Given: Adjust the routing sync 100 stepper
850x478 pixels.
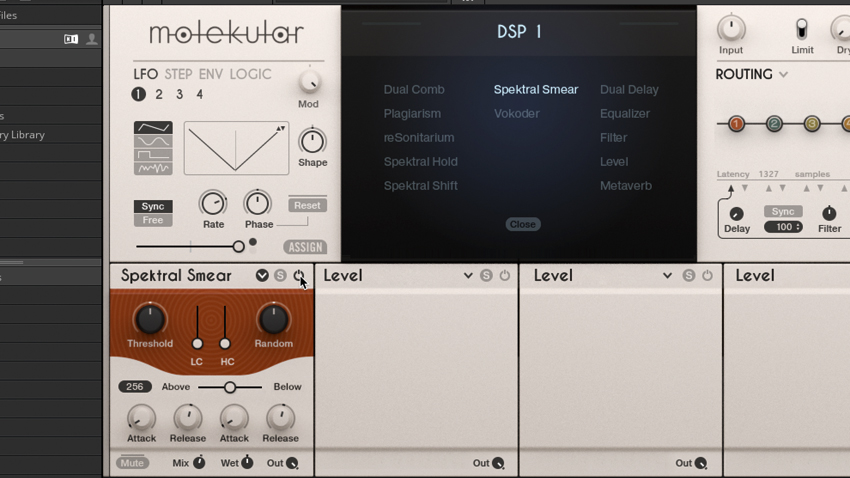Looking at the screenshot, I should [783, 227].
